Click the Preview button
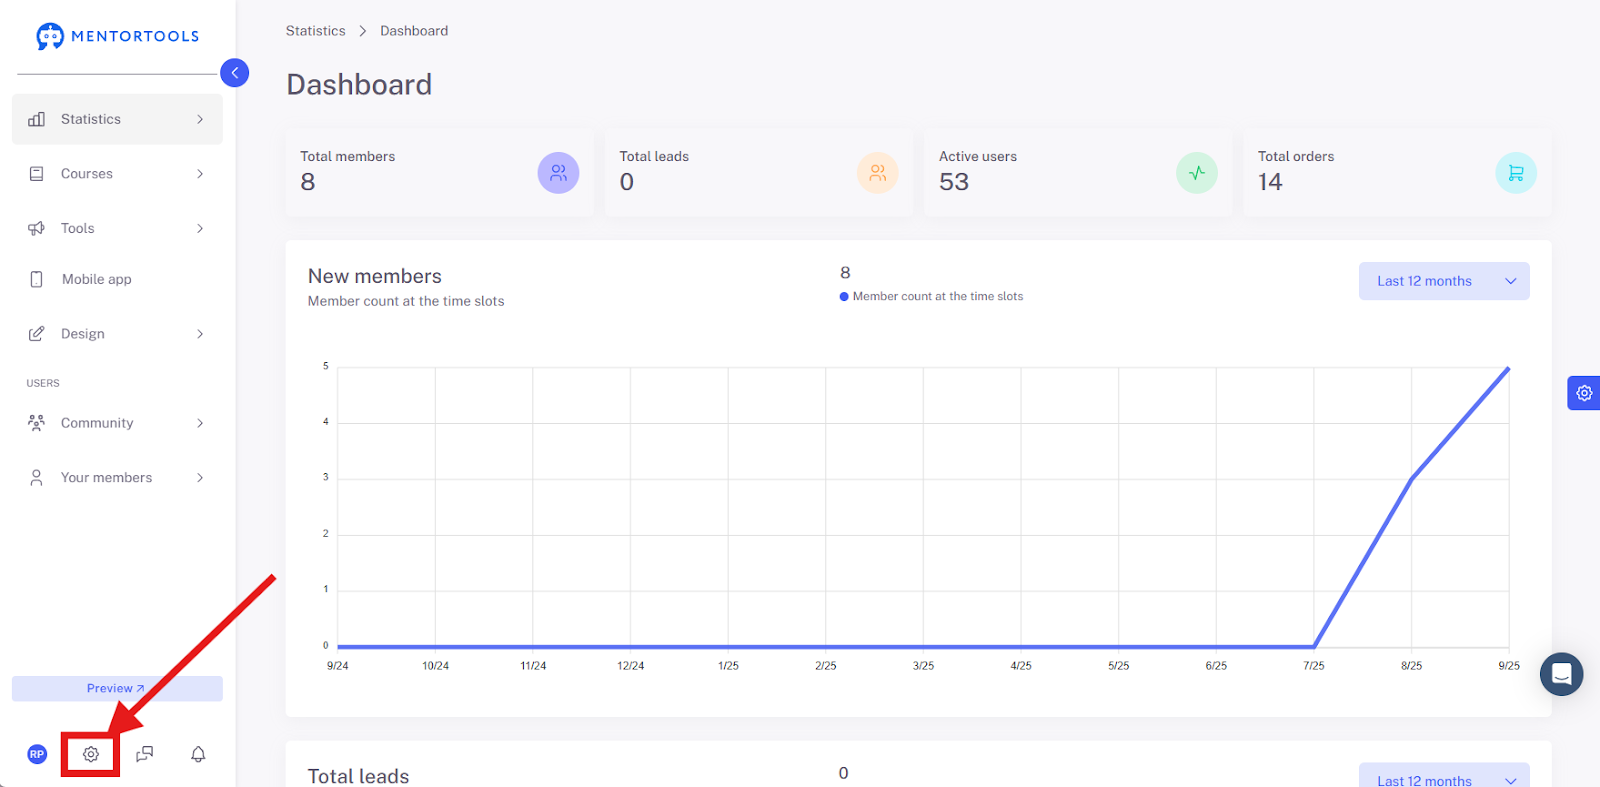 pos(117,688)
